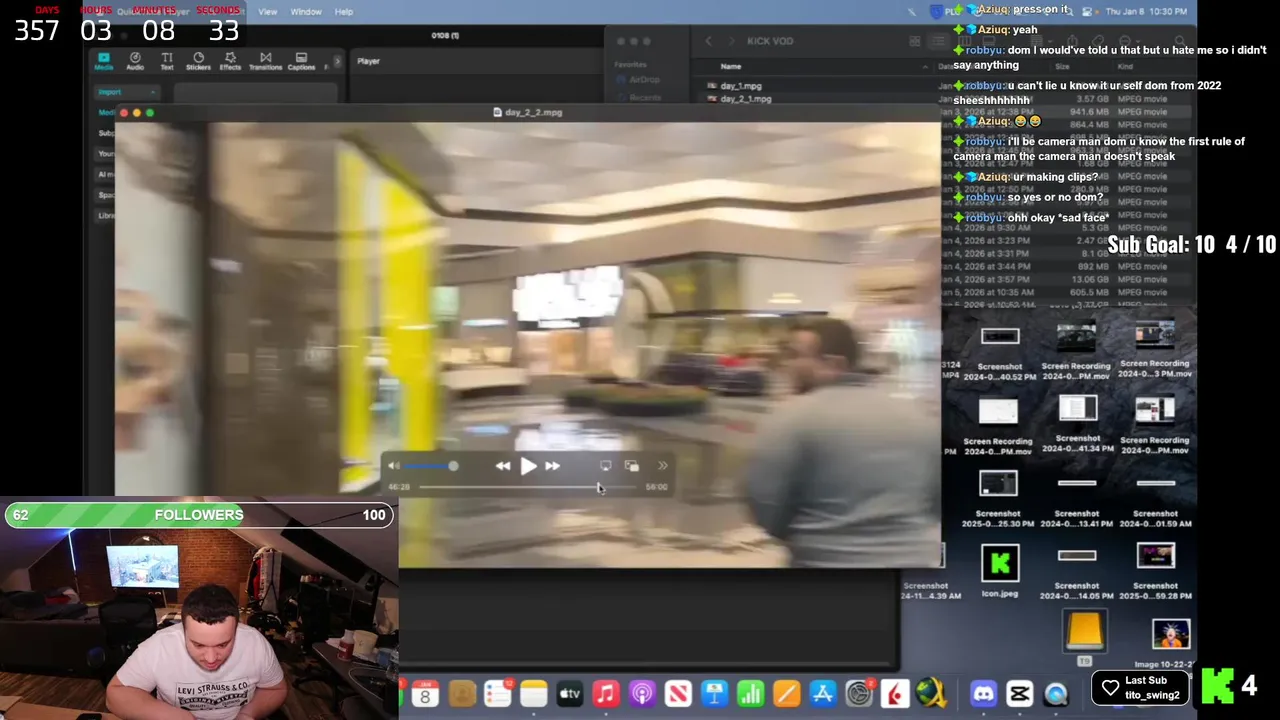Launch Numbers from the Dock
The image size is (1280, 720).
coord(750,693)
